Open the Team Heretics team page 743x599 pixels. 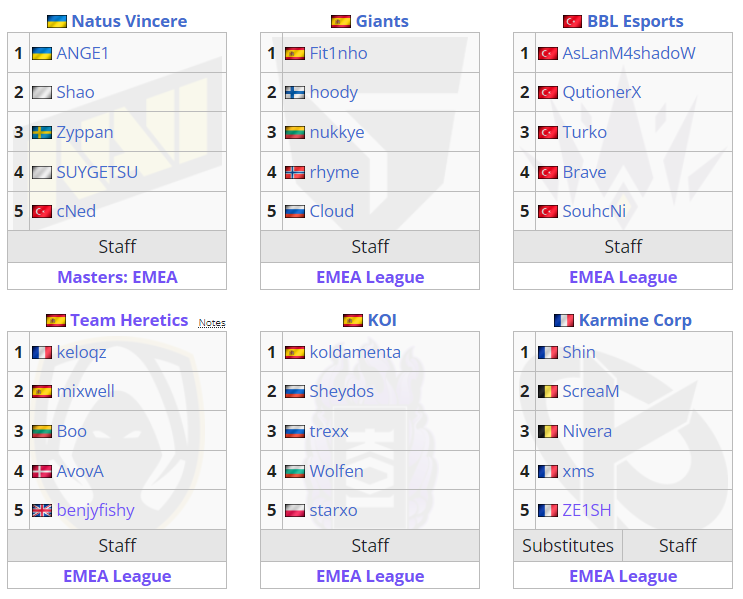coord(129,320)
